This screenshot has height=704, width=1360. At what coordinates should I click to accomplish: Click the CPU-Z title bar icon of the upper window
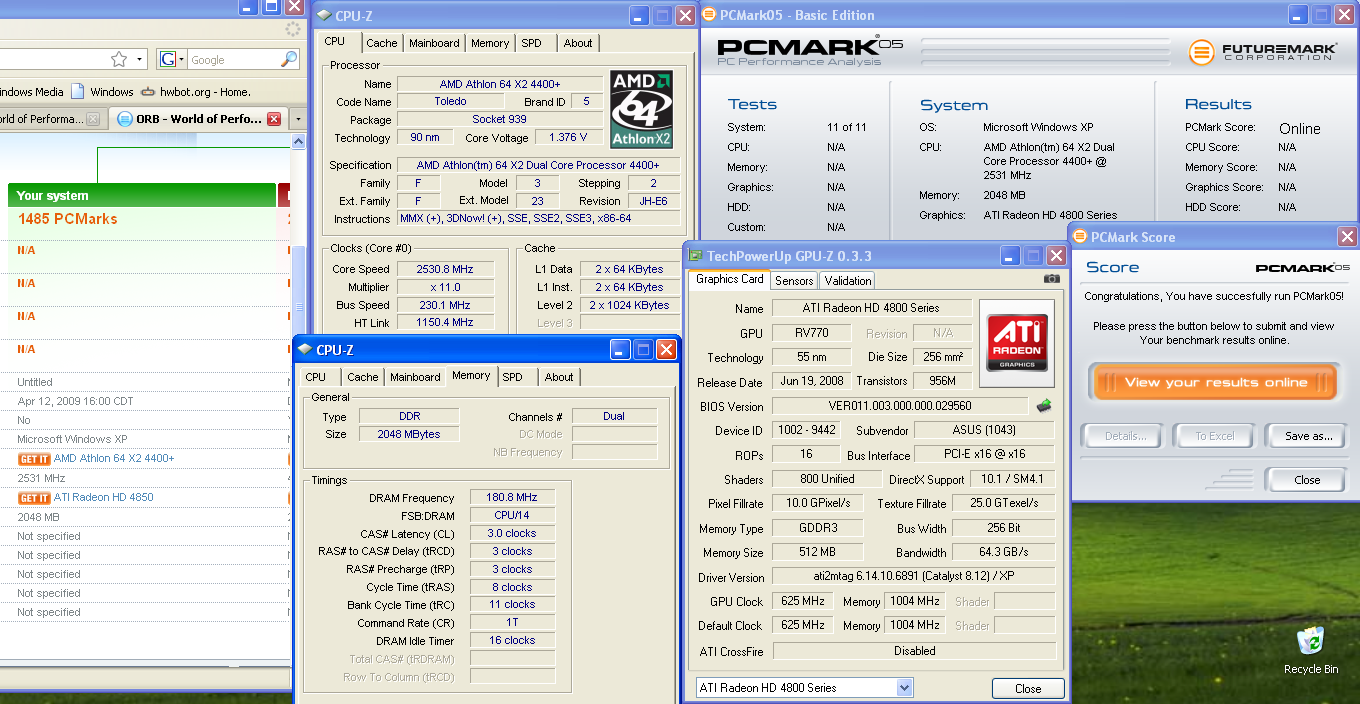[x=323, y=15]
